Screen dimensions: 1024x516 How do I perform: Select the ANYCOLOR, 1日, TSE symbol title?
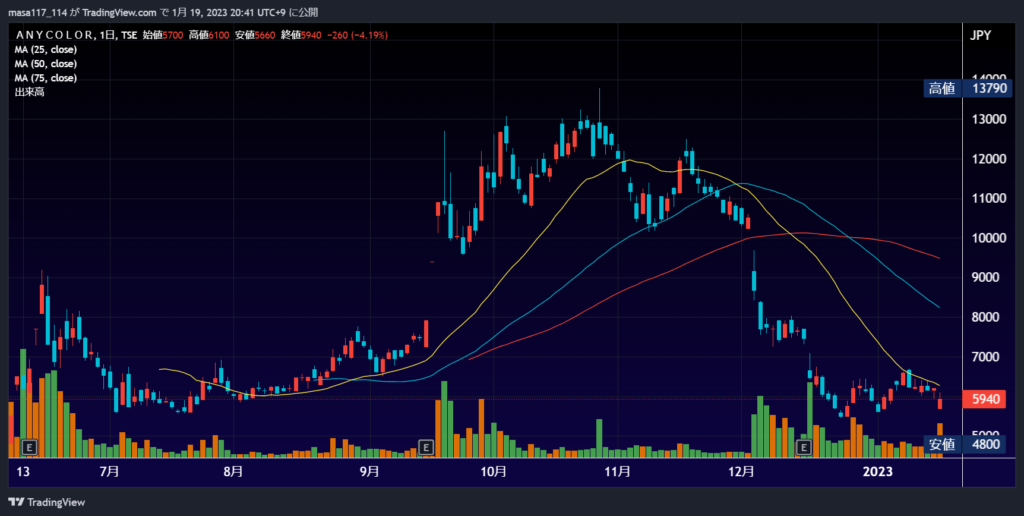(x=76, y=35)
